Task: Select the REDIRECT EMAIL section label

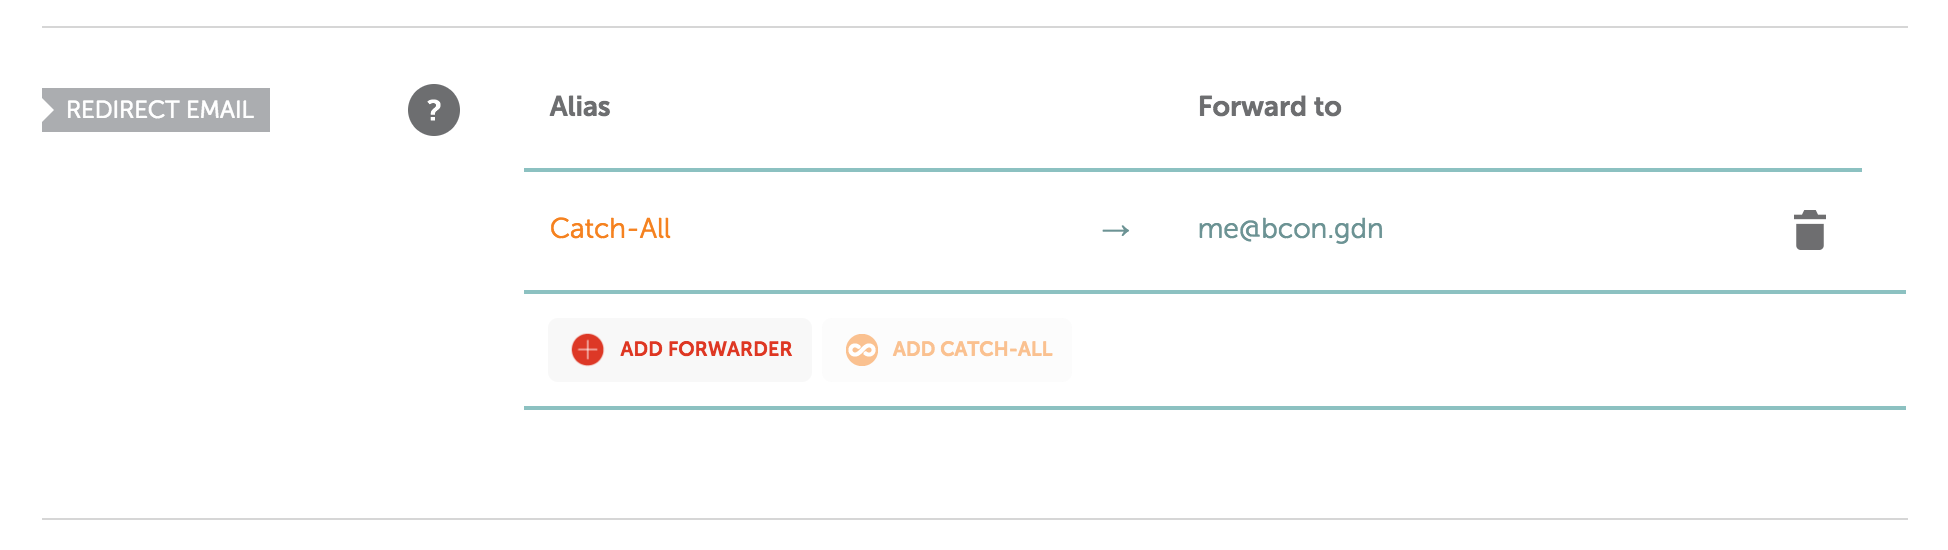Action: click(160, 110)
